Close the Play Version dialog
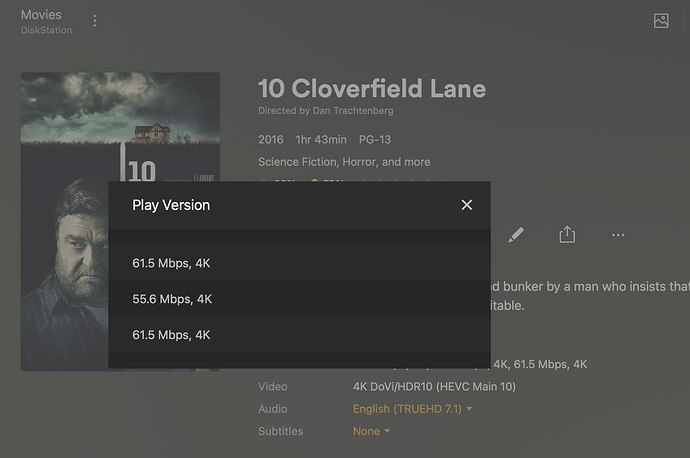690x458 pixels. (466, 205)
